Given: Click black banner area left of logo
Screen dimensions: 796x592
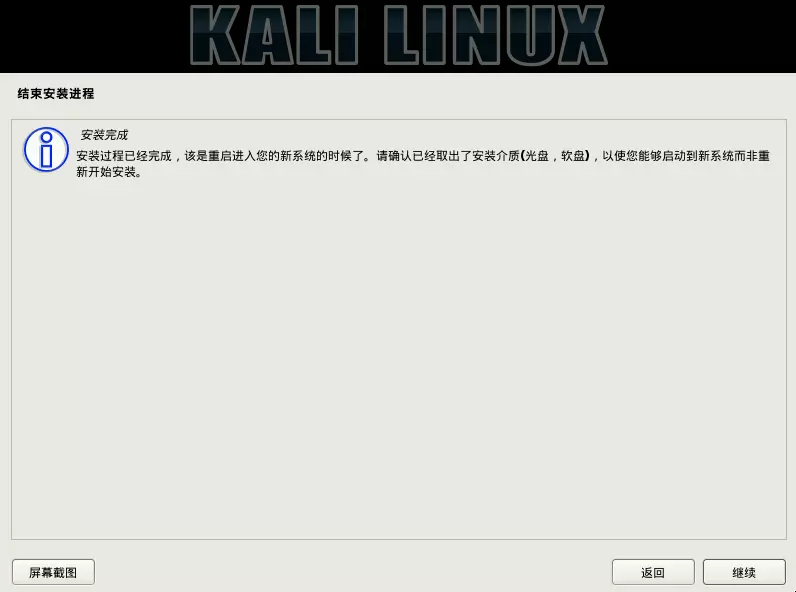Looking at the screenshot, I should click(x=94, y=36).
